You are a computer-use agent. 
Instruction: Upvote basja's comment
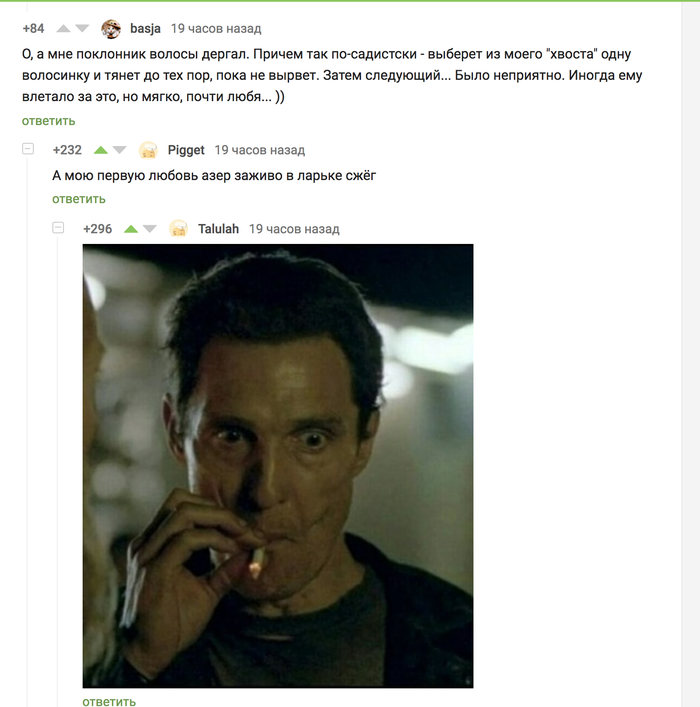(x=64, y=29)
